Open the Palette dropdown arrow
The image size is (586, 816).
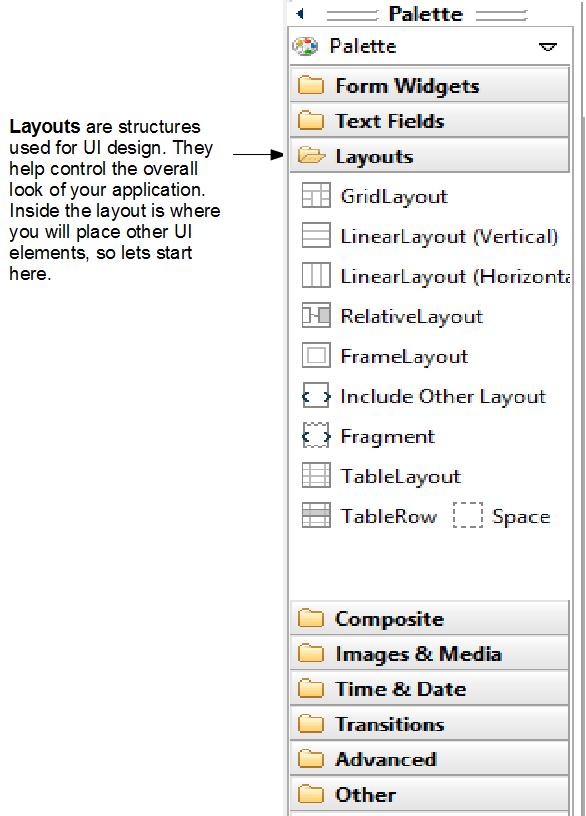tap(548, 47)
